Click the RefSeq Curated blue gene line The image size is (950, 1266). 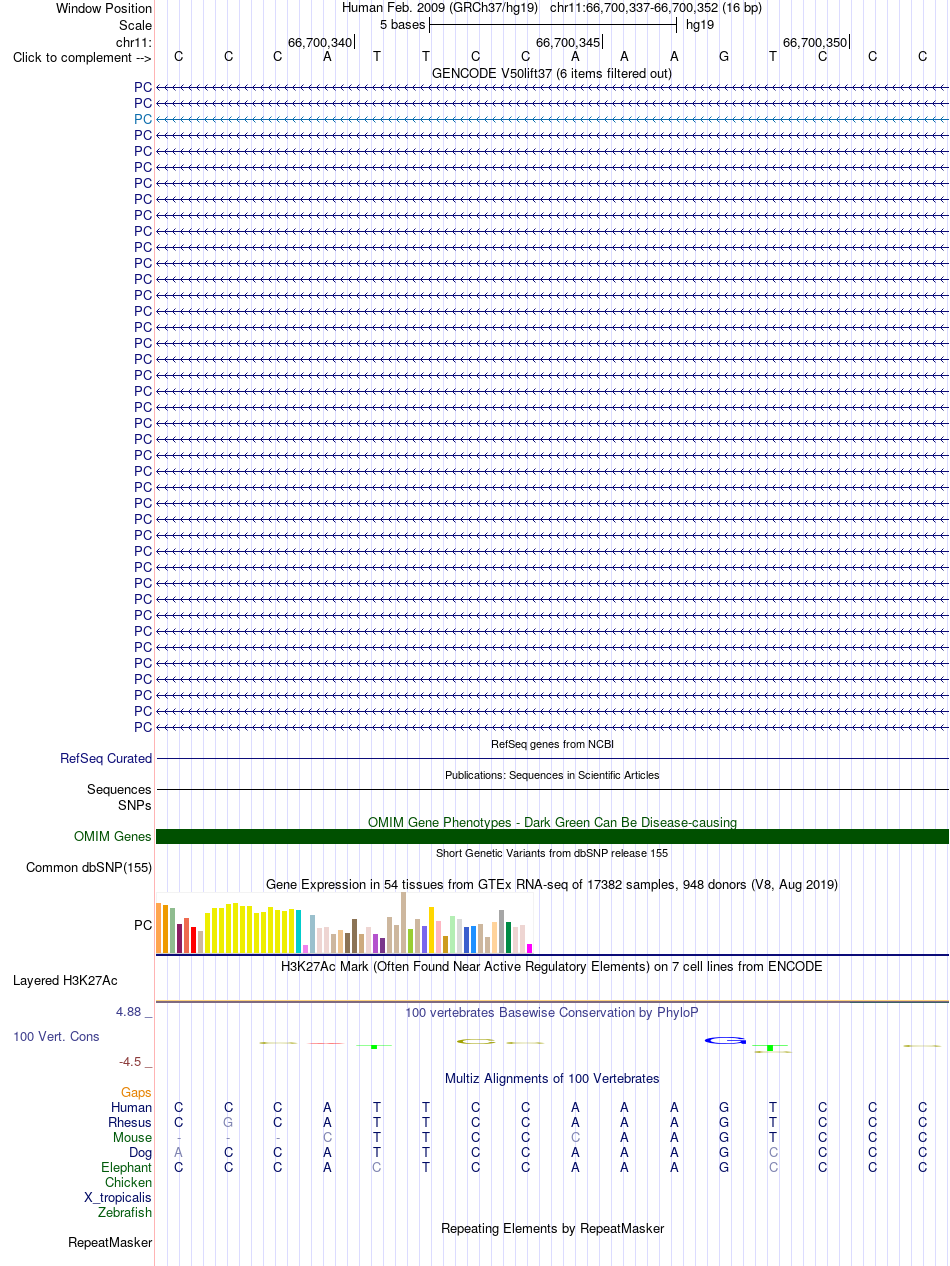click(552, 759)
